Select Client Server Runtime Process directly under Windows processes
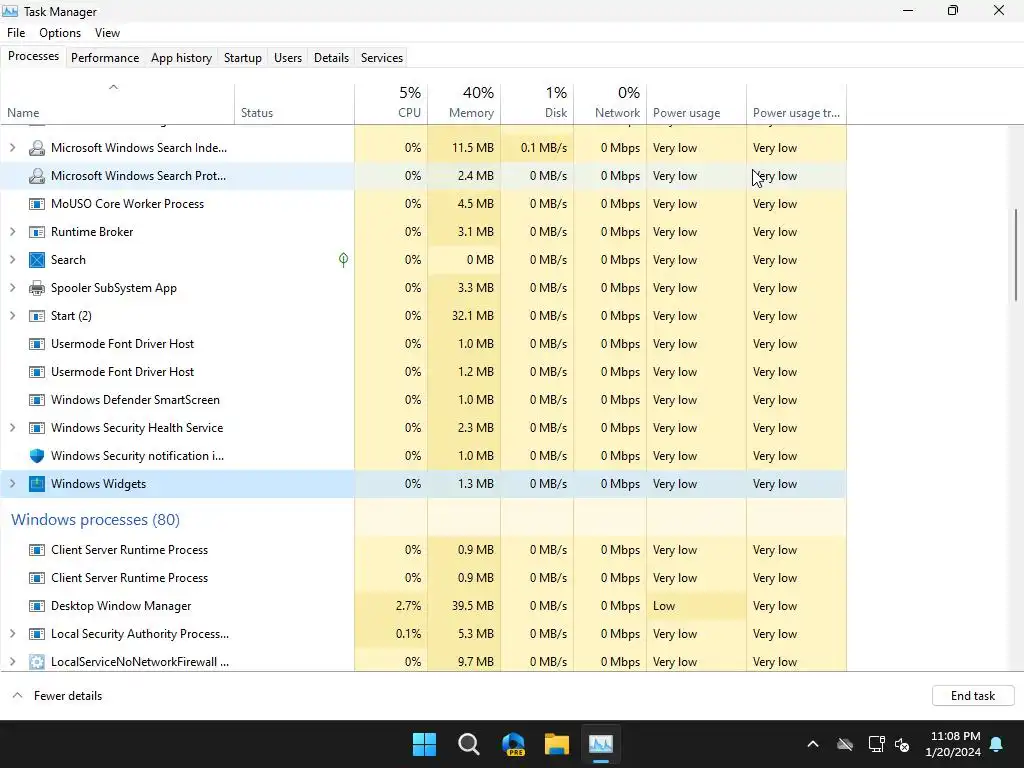Image resolution: width=1024 pixels, height=768 pixels. [423, 550]
